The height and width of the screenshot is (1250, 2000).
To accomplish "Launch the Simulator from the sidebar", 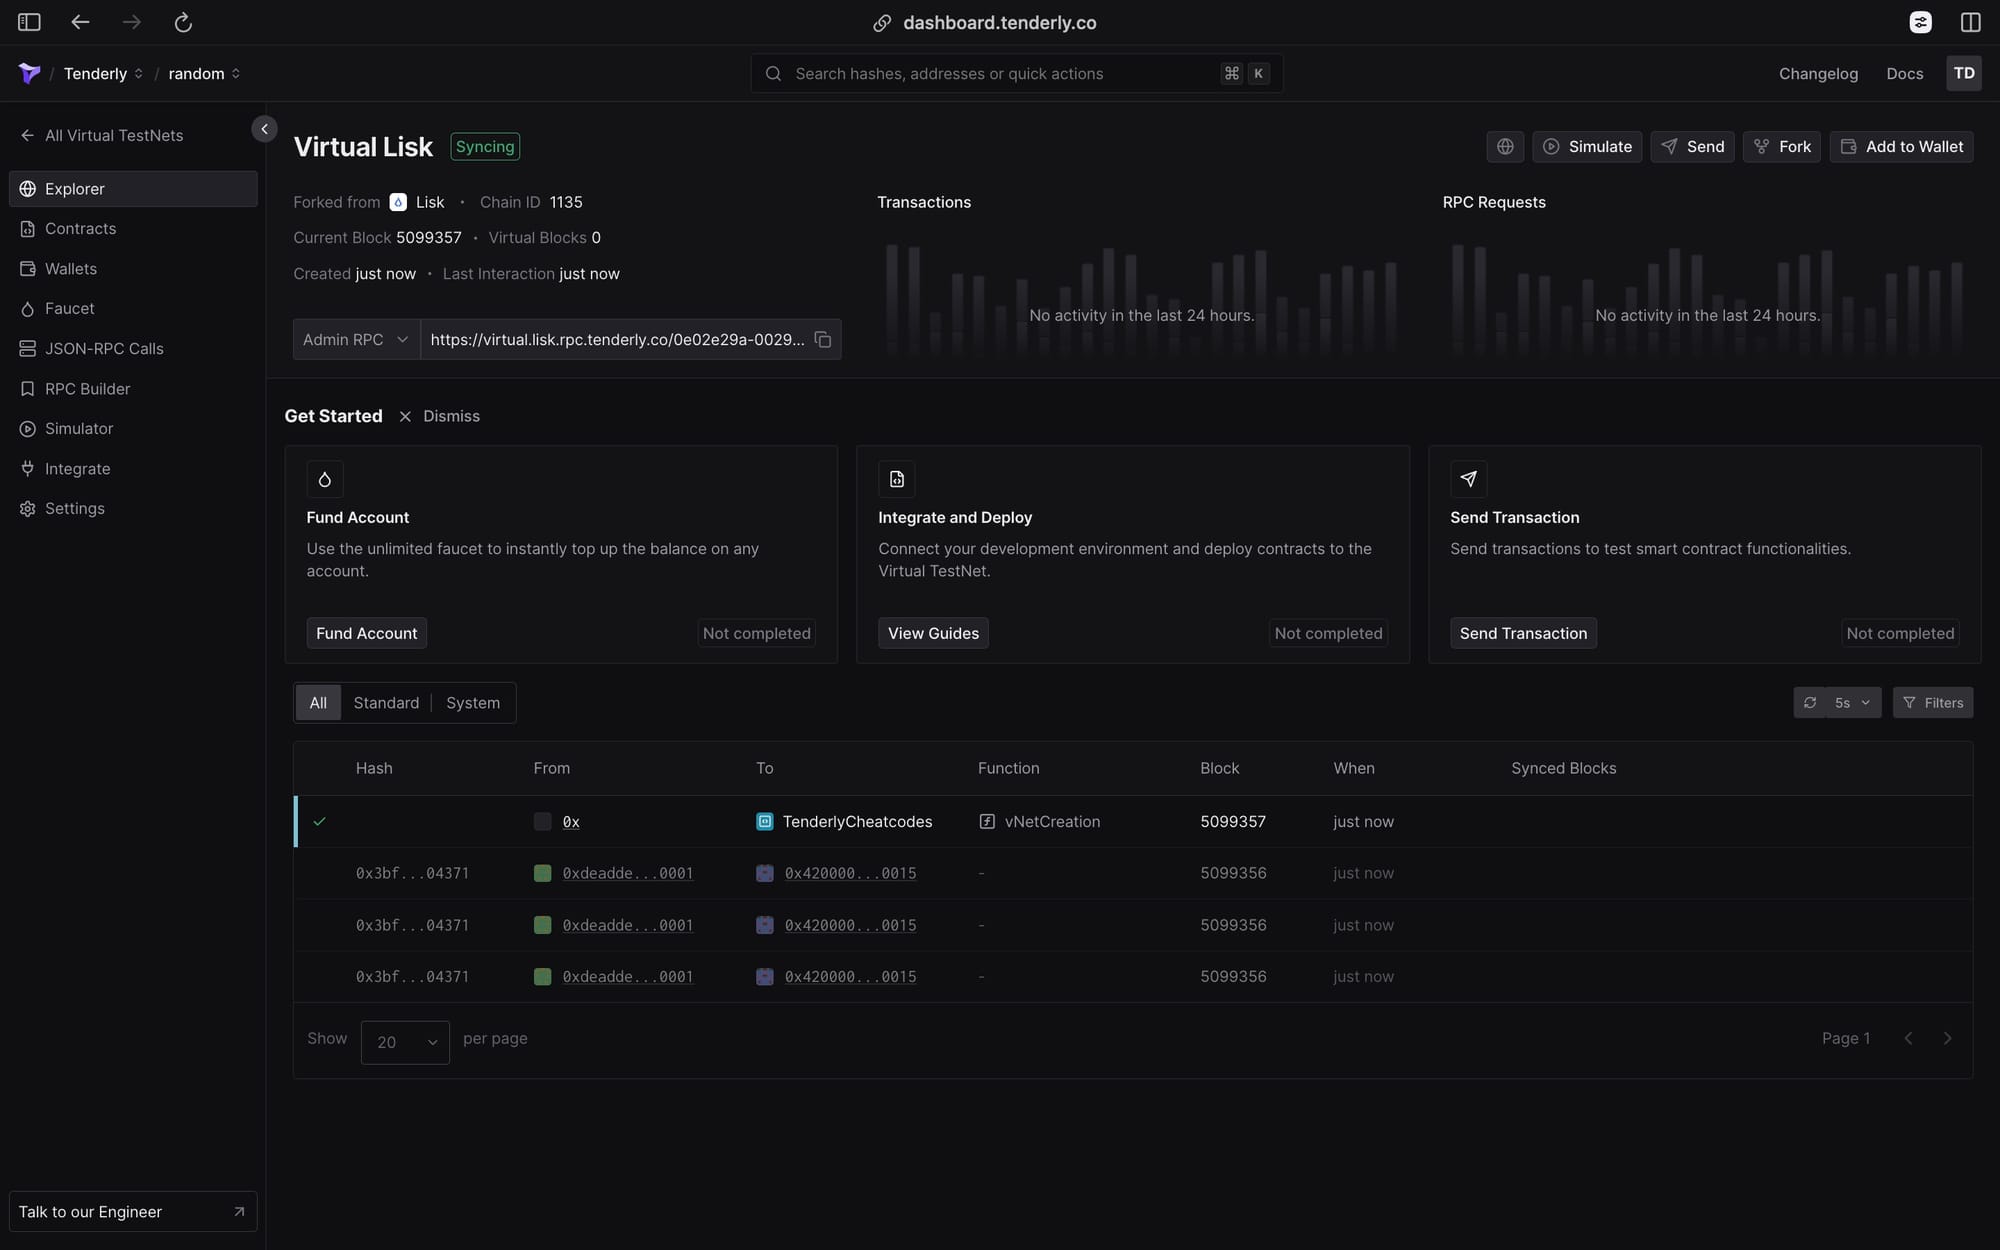I will pos(78,428).
